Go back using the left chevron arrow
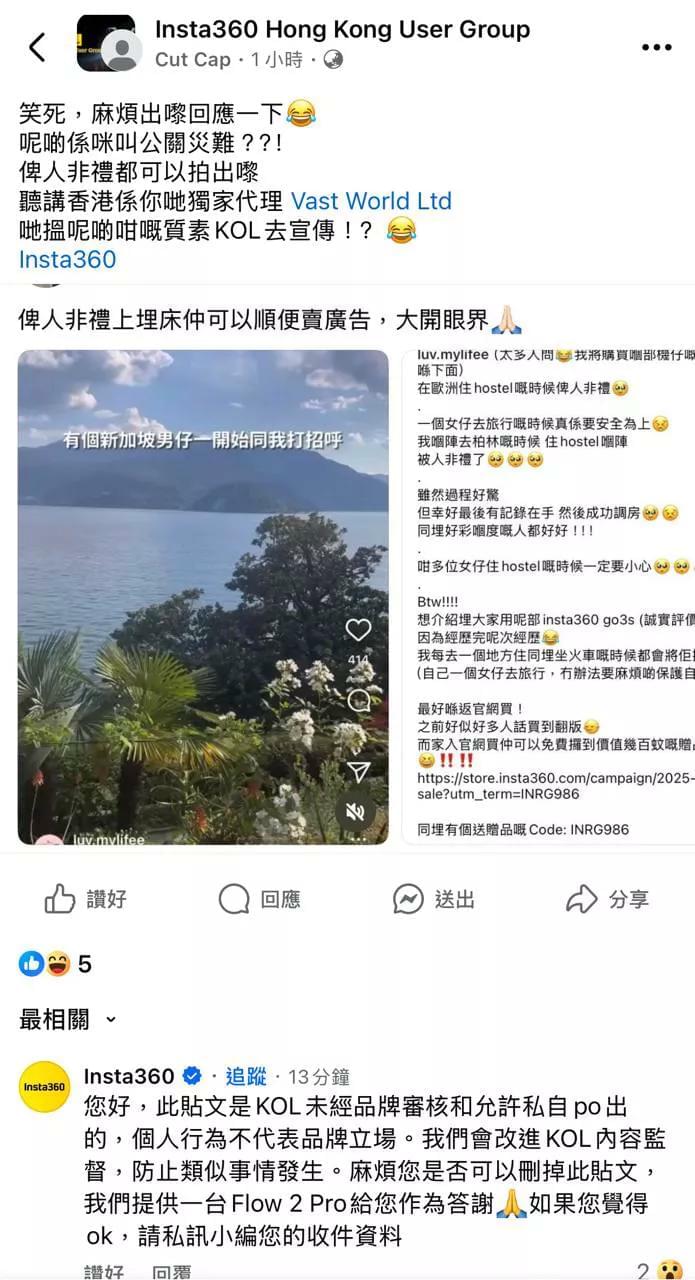This screenshot has width=695, height=1280. (x=37, y=46)
